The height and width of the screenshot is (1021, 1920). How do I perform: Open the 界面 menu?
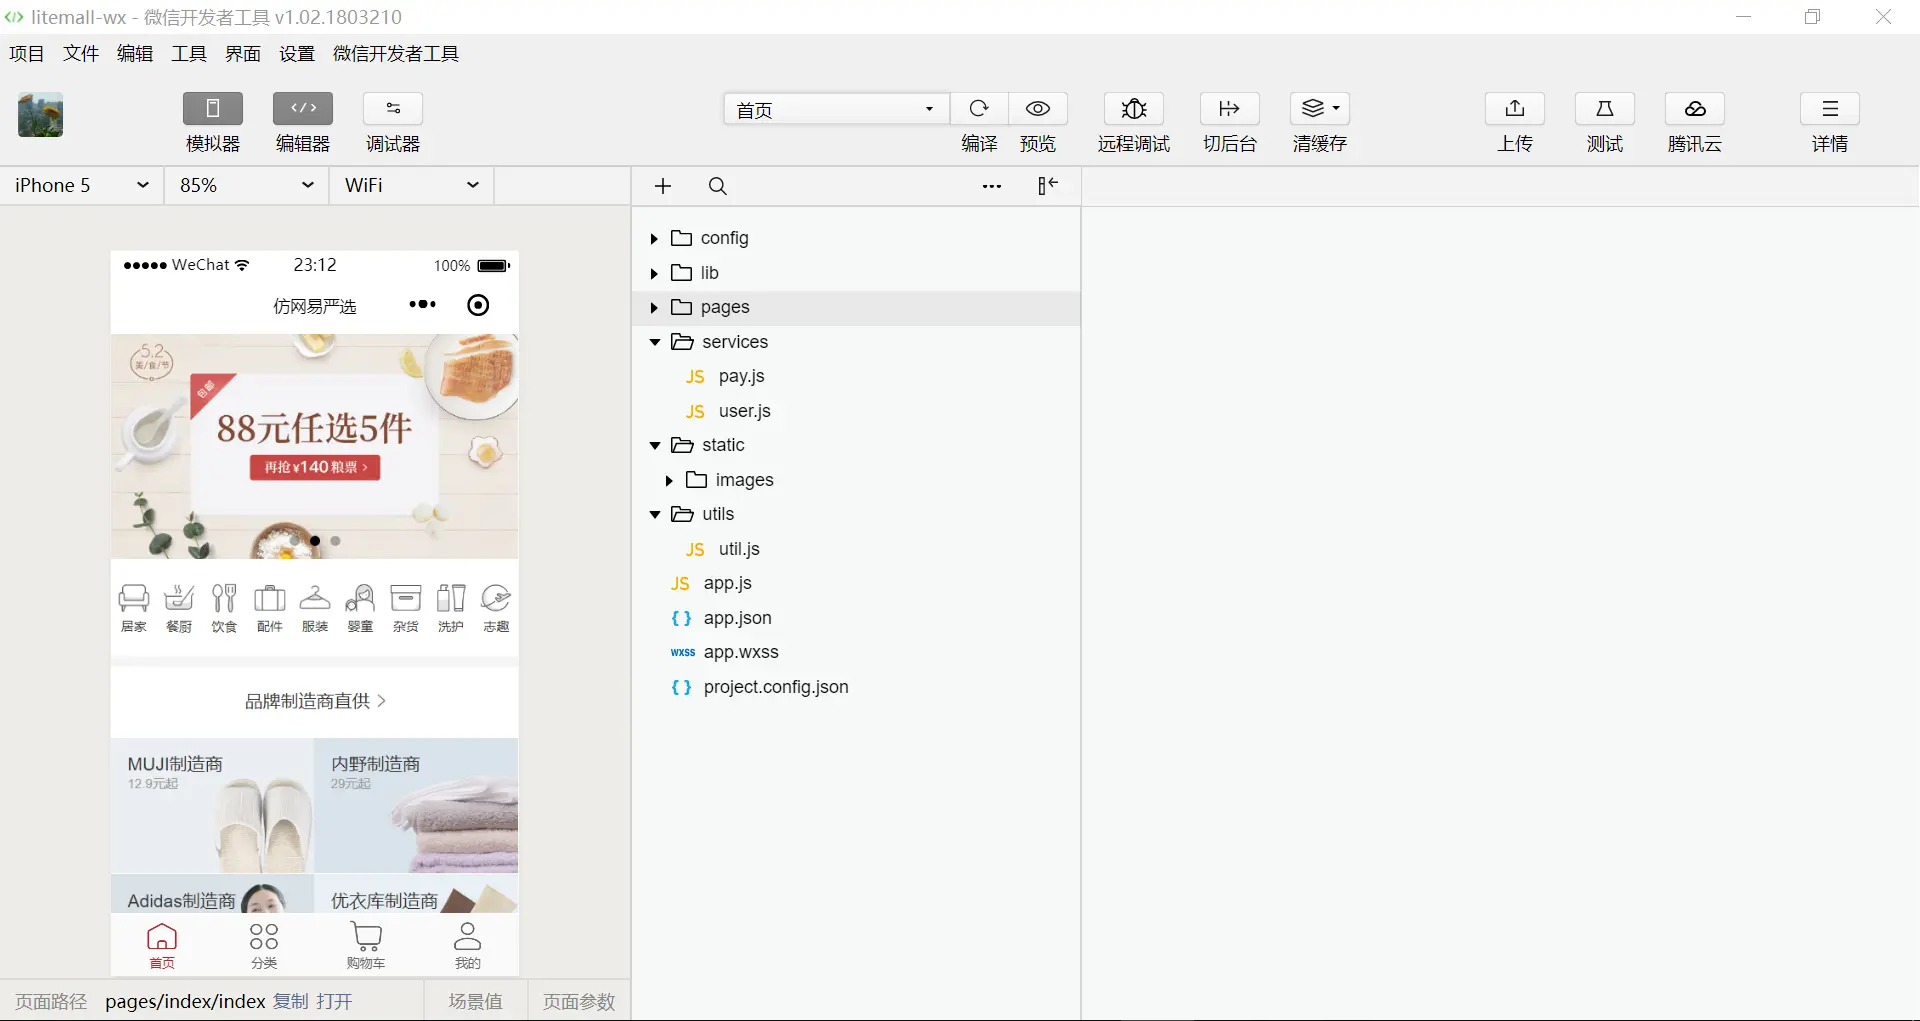[243, 54]
